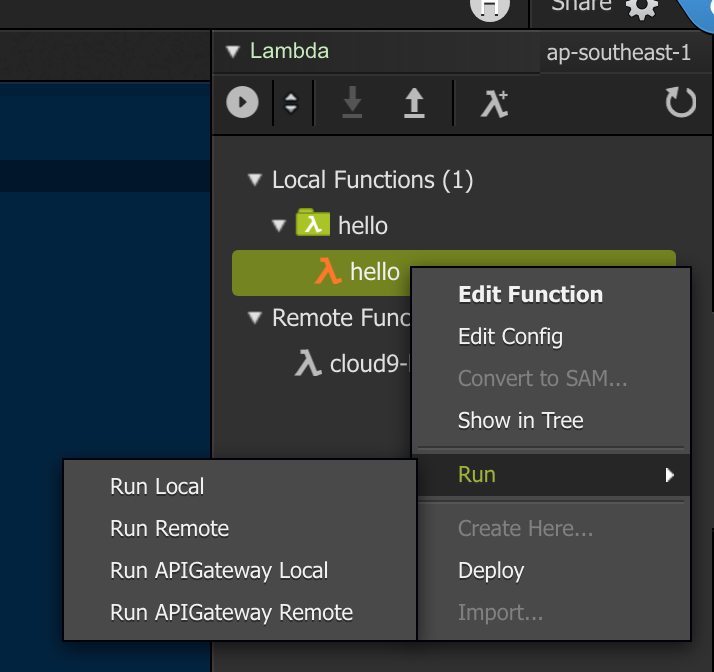Open the run mode selector arrows
Viewport: 714px width, 672px height.
291,103
